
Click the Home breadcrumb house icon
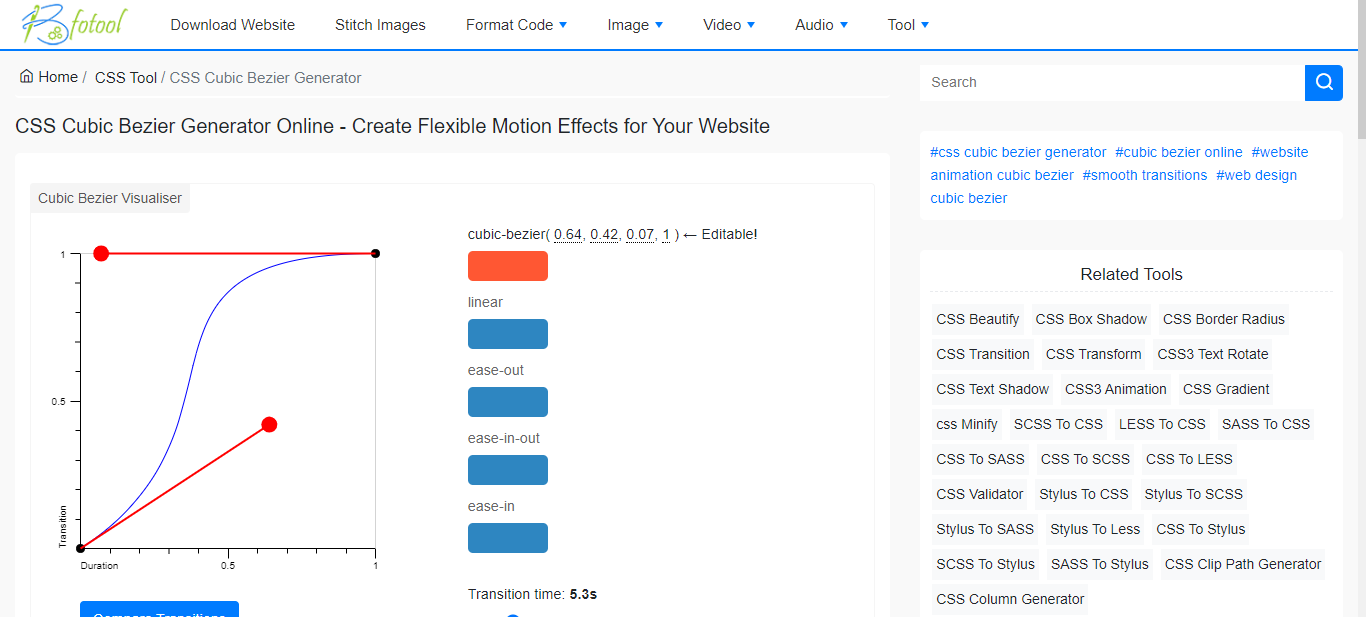point(26,77)
